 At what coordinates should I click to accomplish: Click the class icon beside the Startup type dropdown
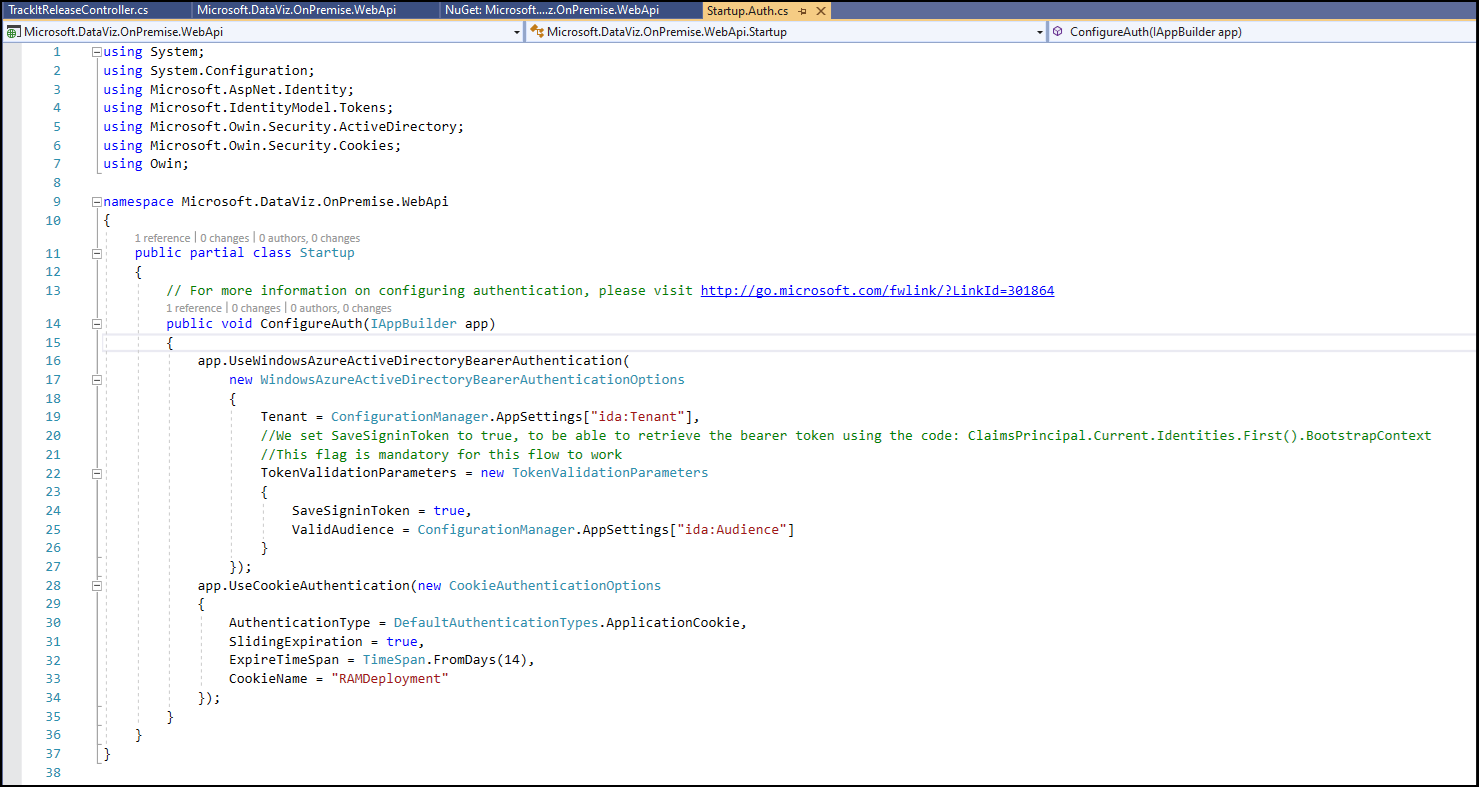[537, 31]
